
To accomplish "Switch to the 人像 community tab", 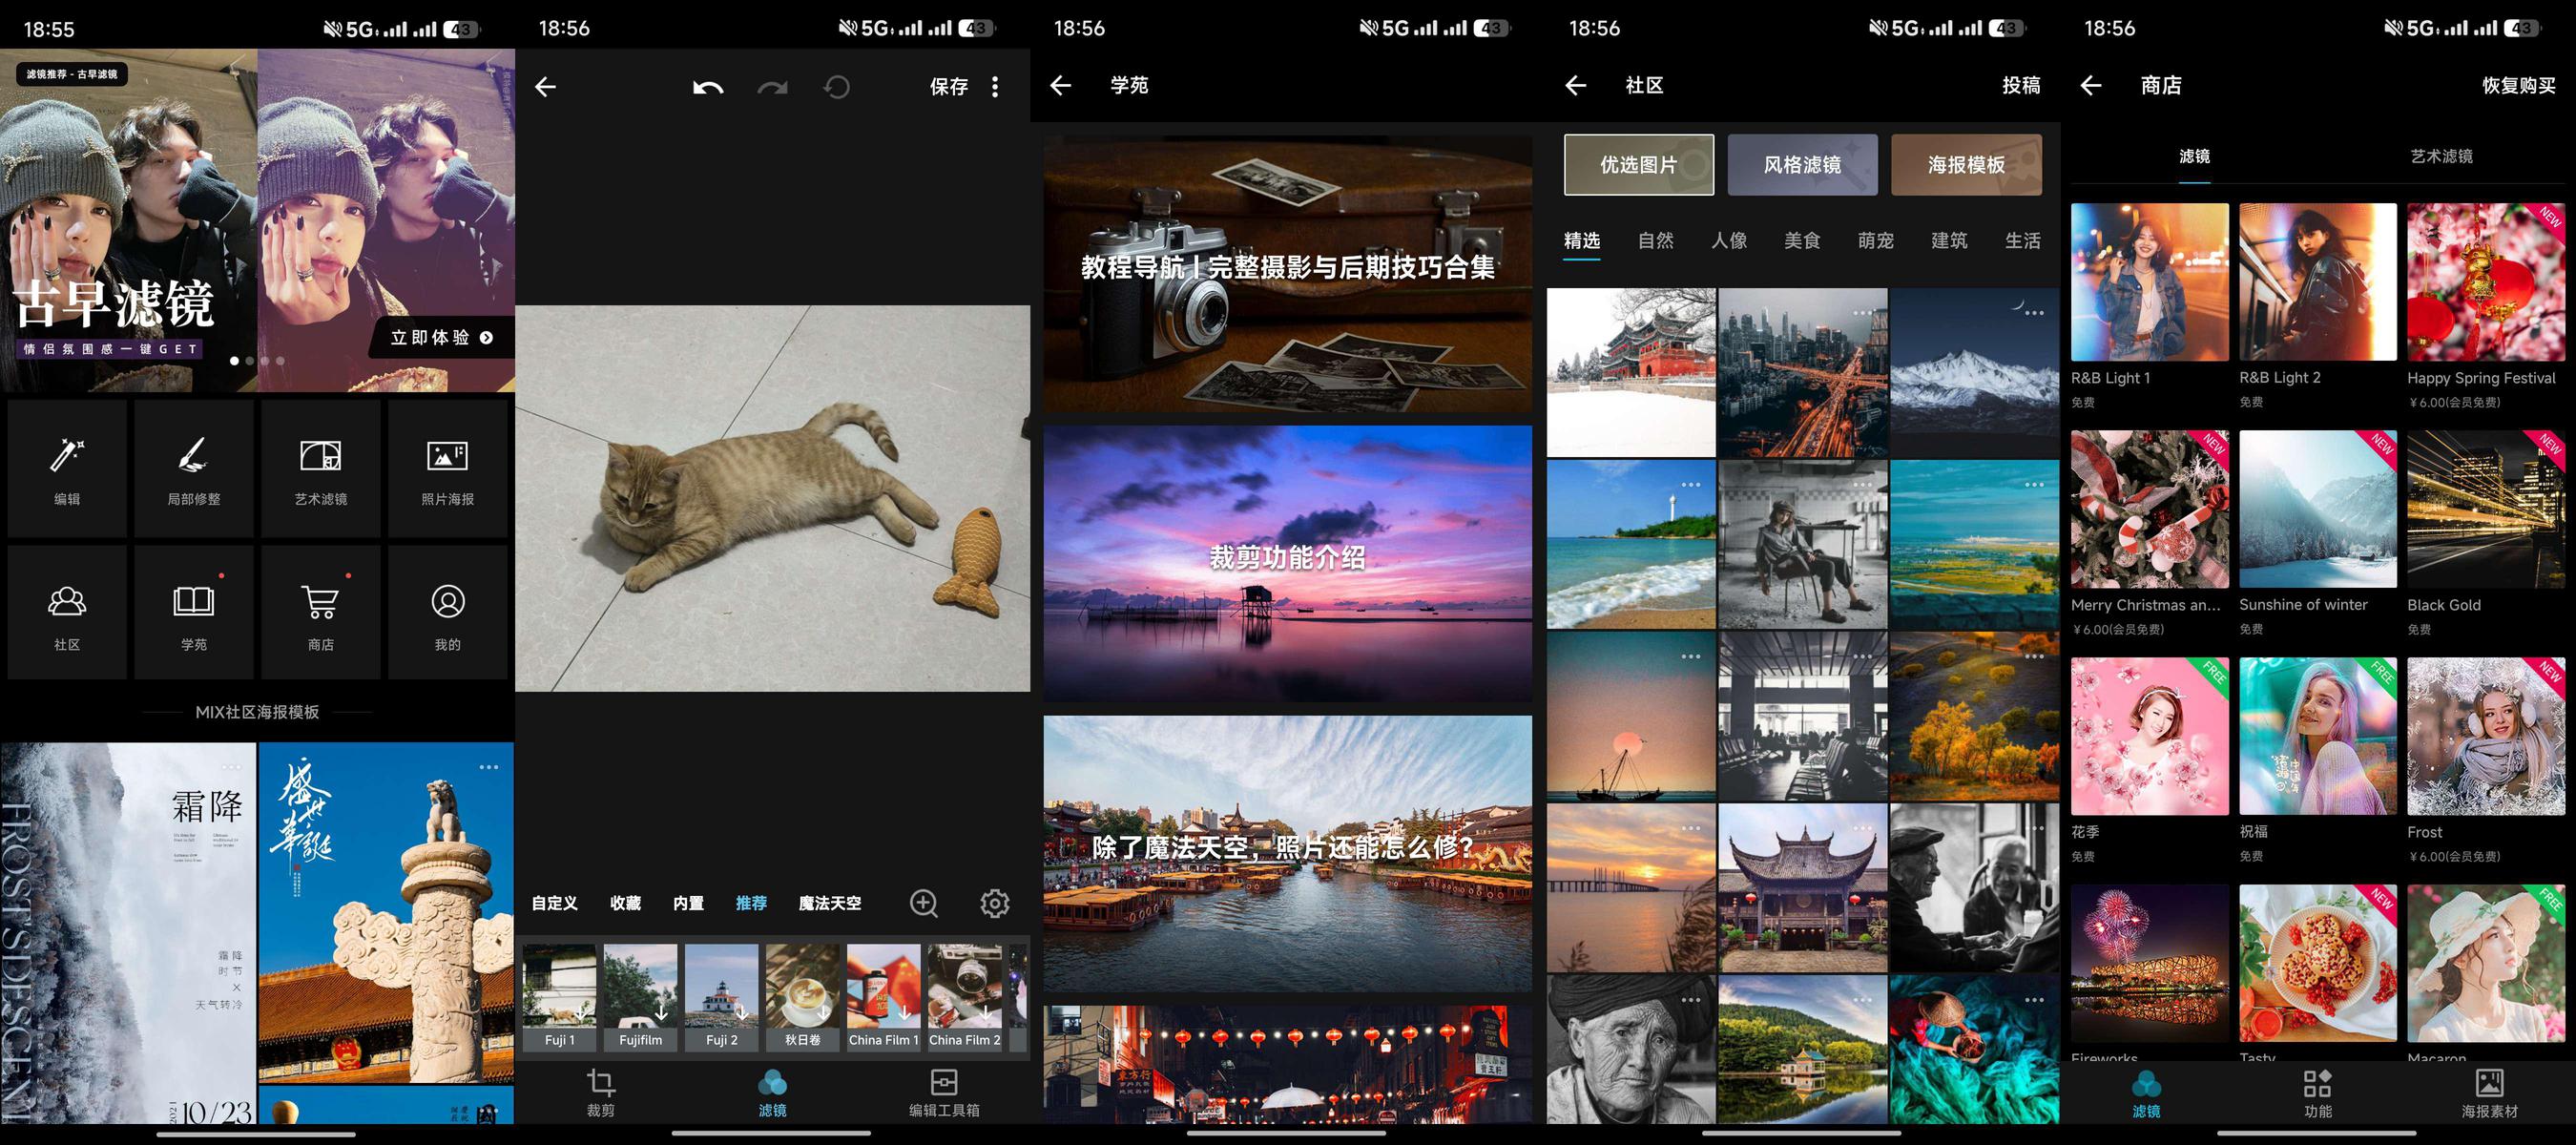I will pos(1729,240).
